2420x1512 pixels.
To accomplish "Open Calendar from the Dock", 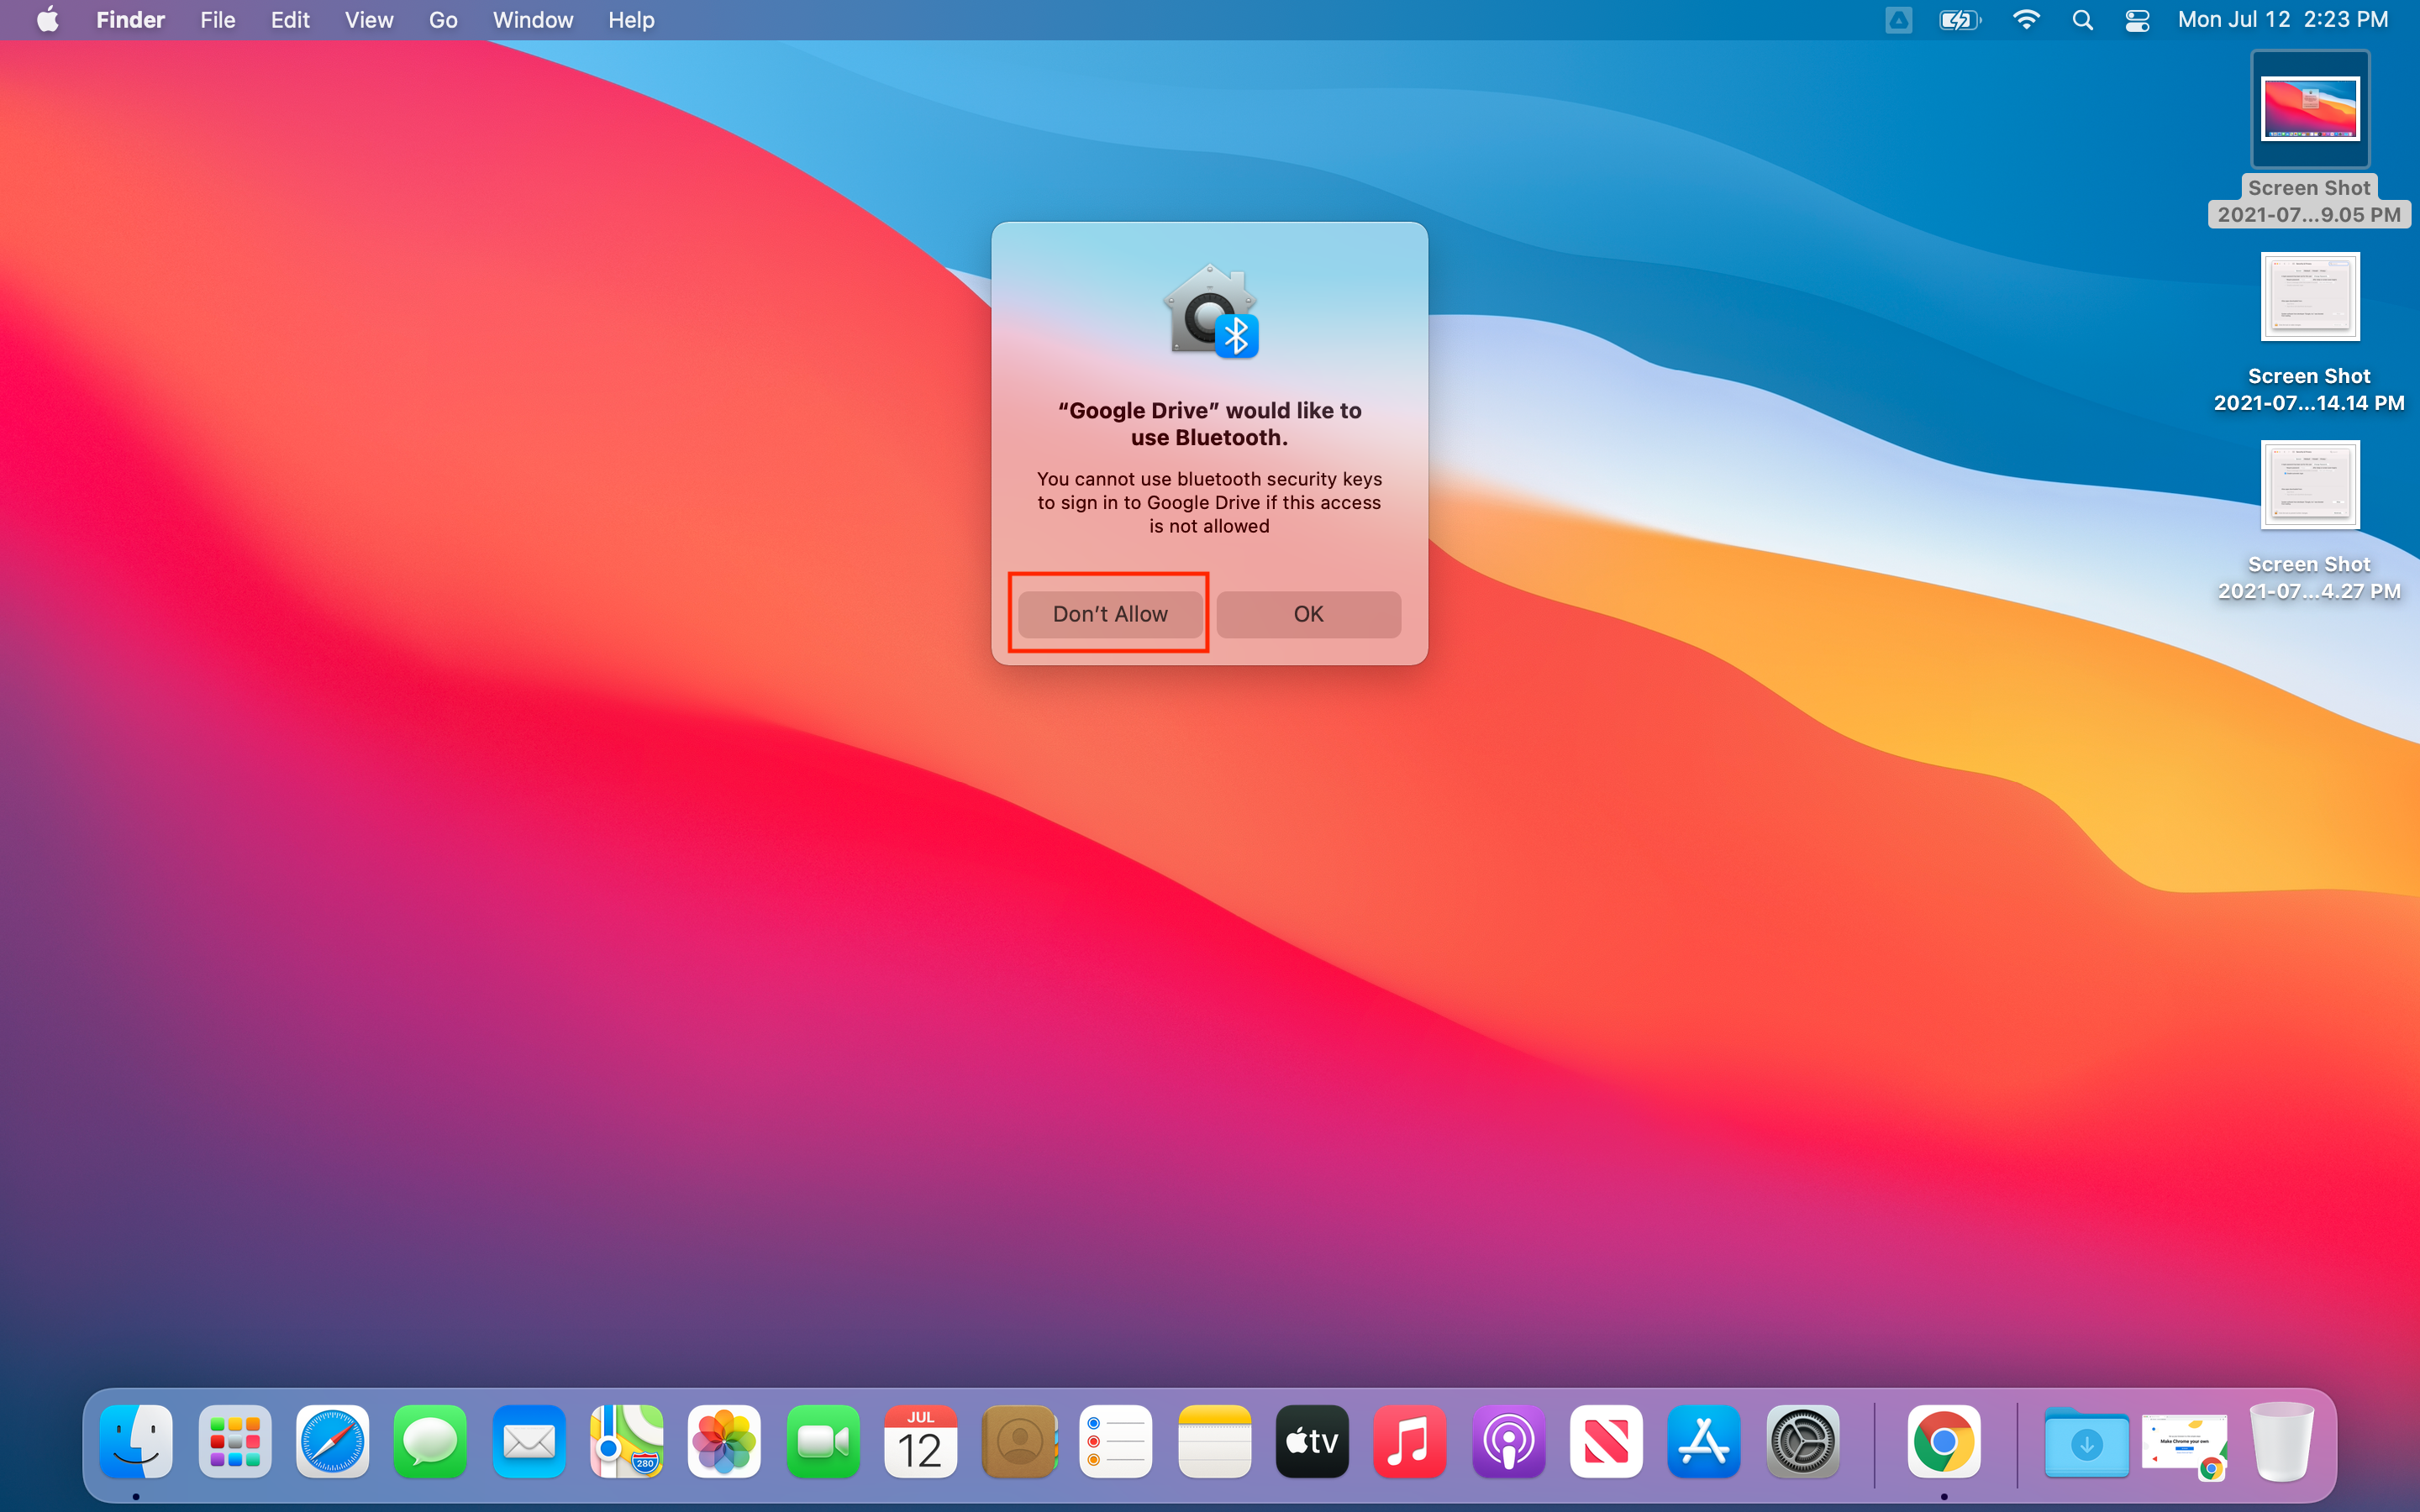I will pos(921,1442).
